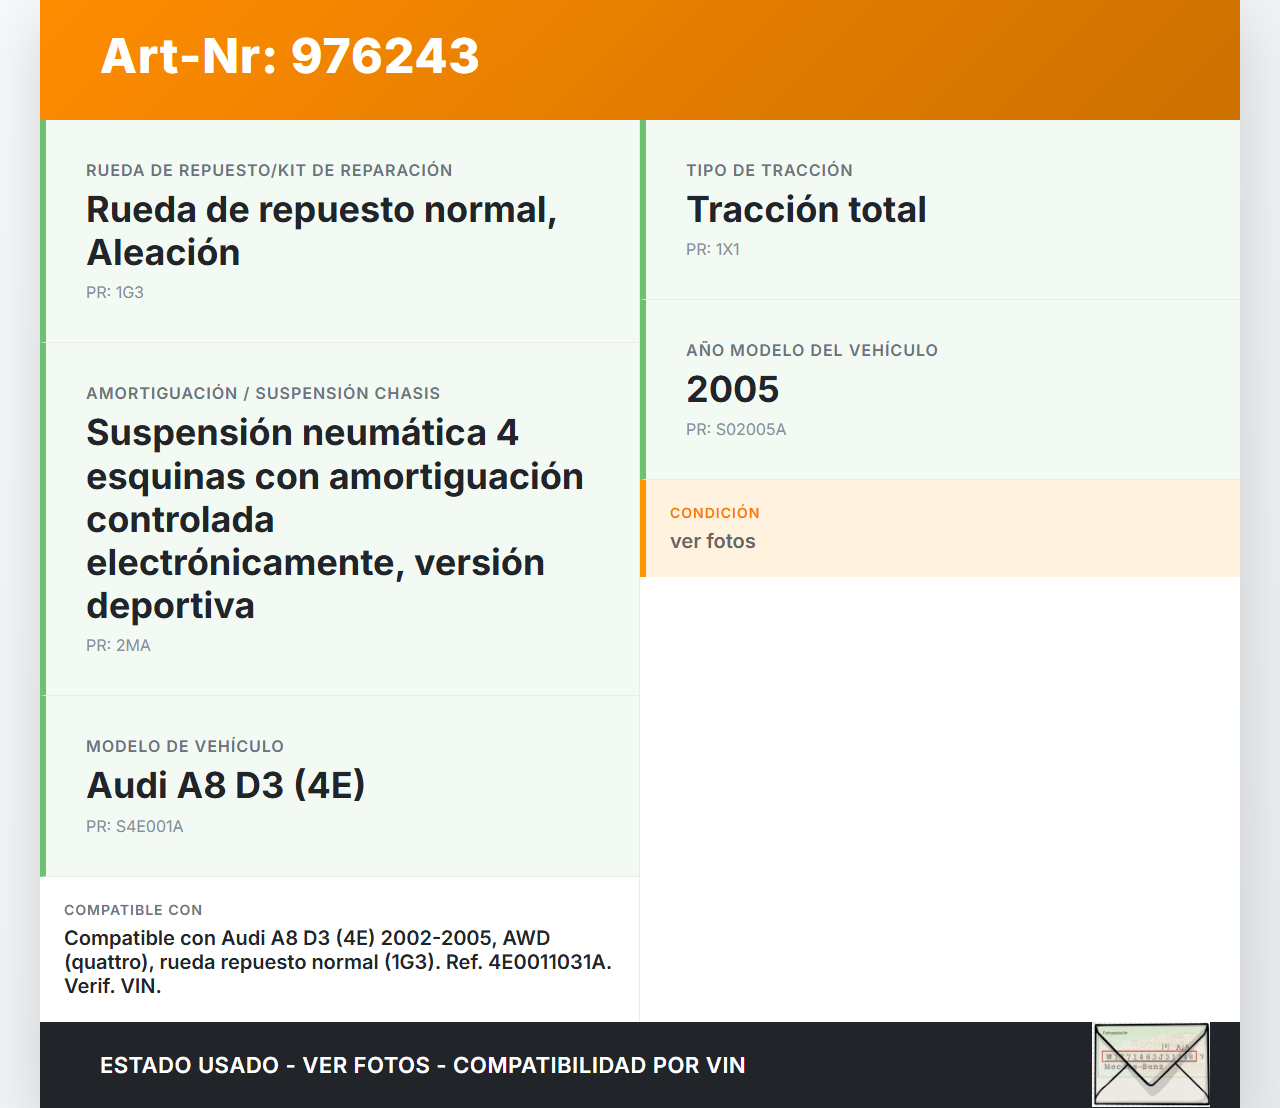Select the Audi A8 D3 (4E) heading
Screen dimensions: 1280x1108
click(x=226, y=785)
